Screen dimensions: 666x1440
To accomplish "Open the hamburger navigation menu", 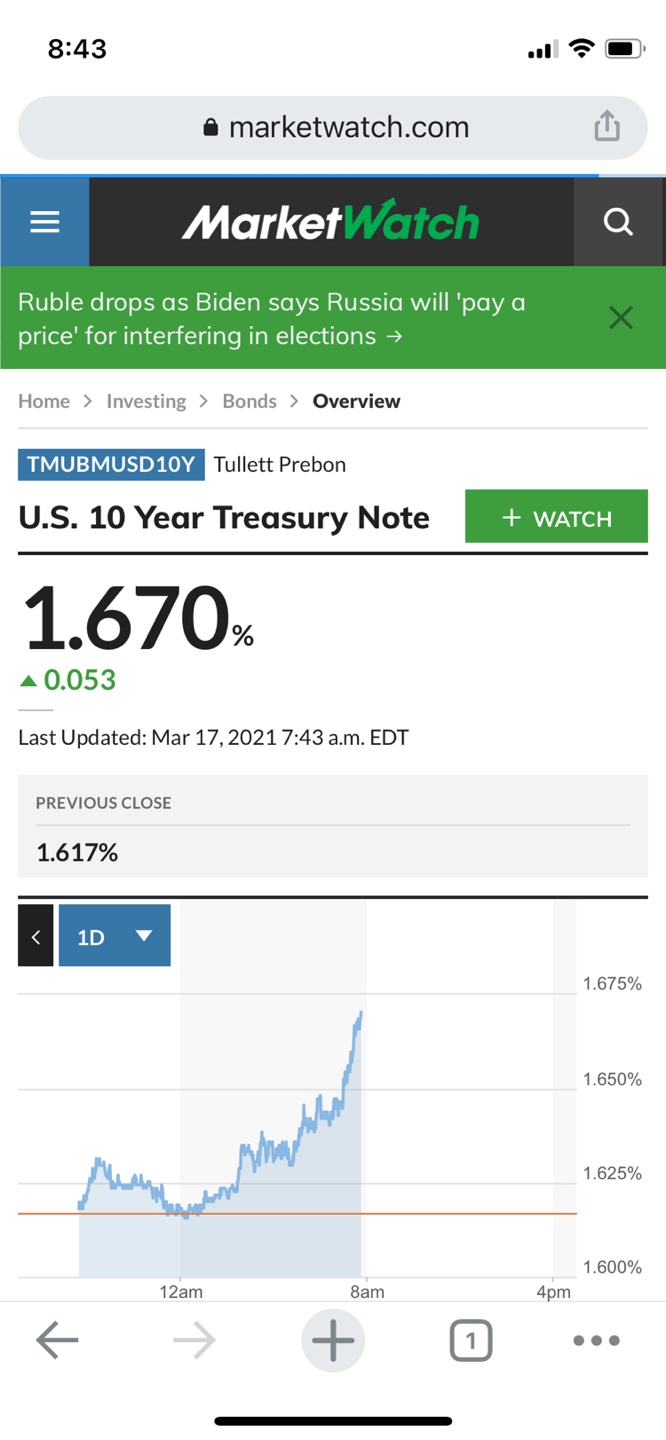I will [x=45, y=222].
